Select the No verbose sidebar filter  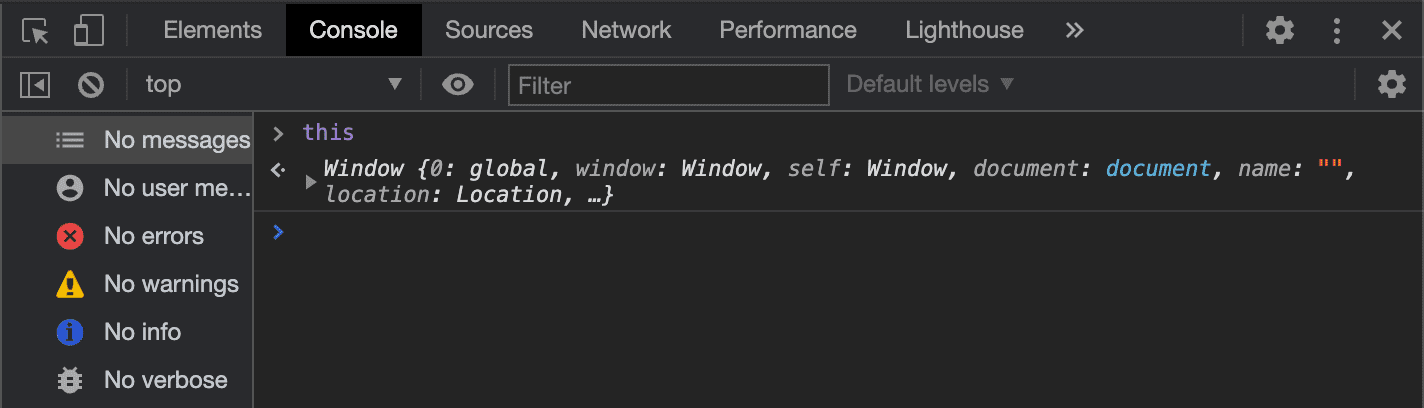[x=165, y=380]
